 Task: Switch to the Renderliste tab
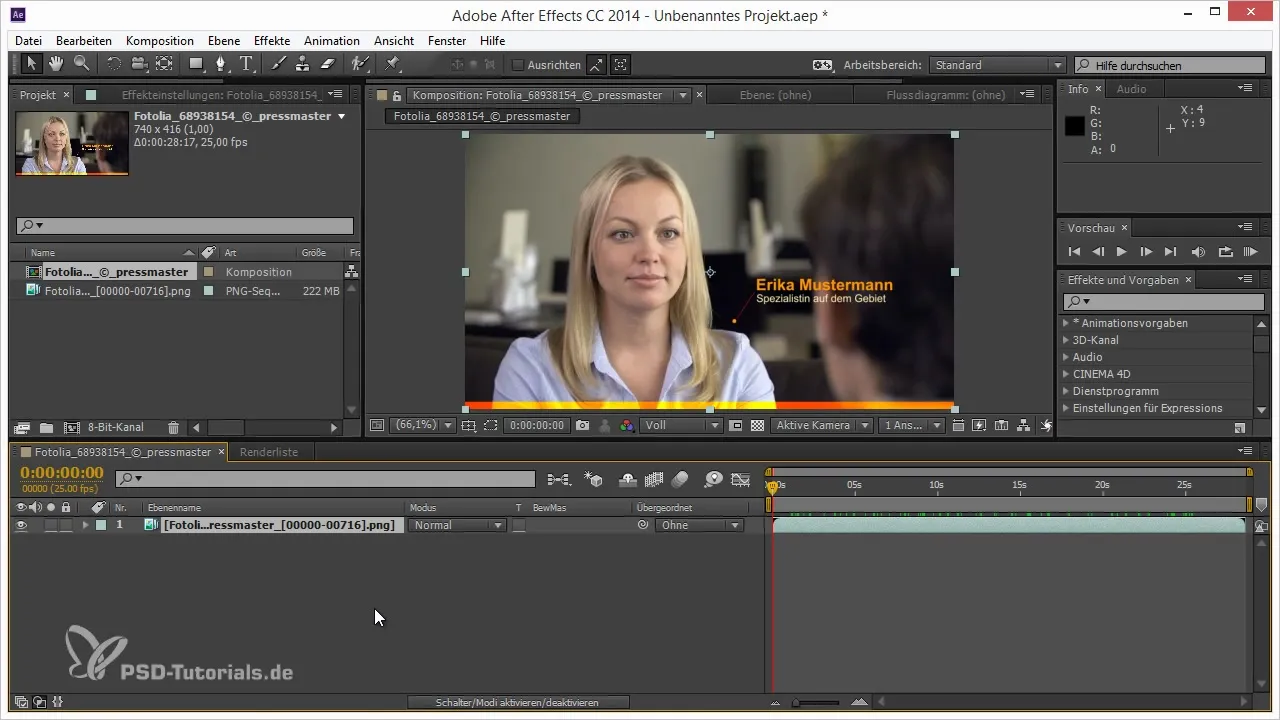(269, 452)
